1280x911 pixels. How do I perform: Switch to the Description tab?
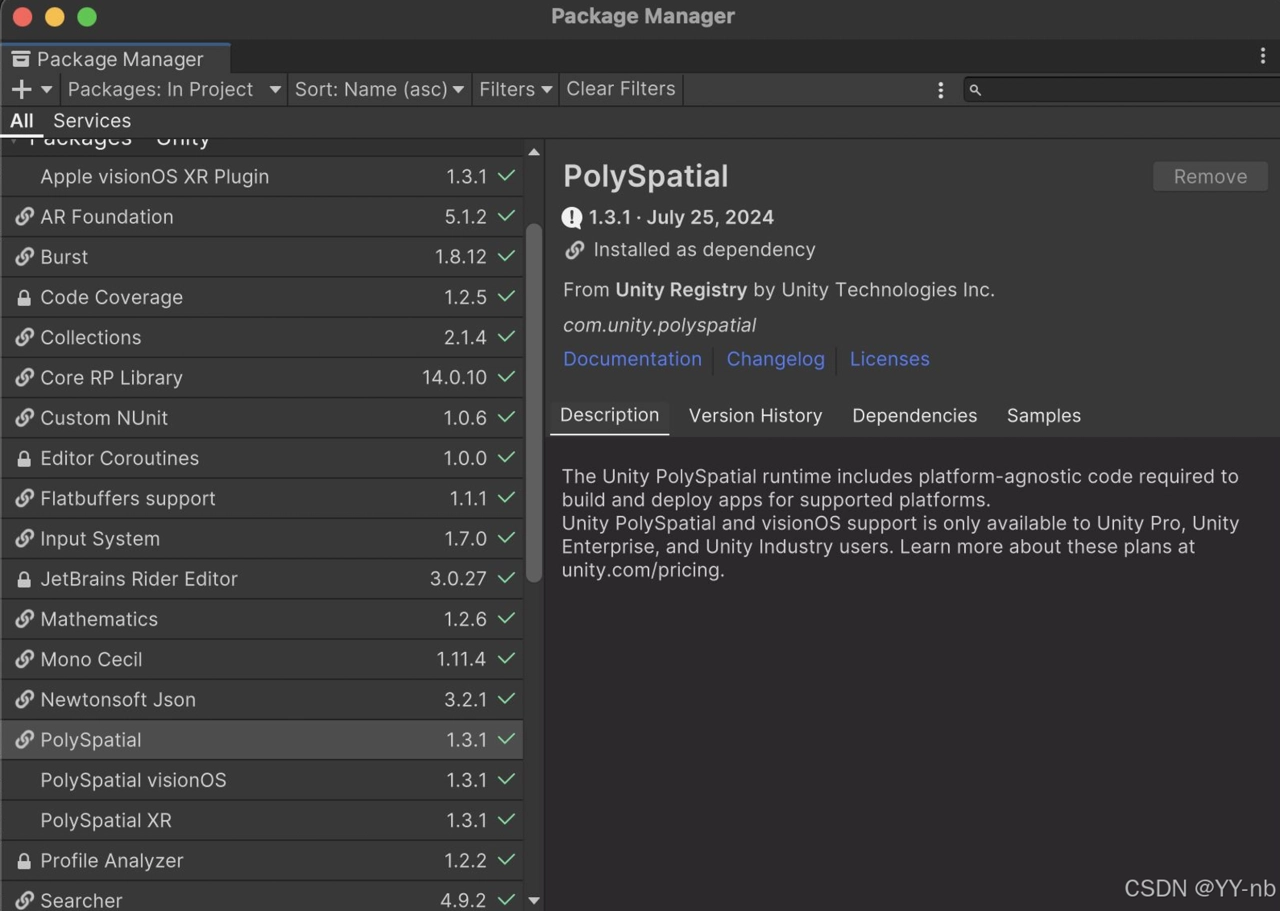(x=609, y=415)
